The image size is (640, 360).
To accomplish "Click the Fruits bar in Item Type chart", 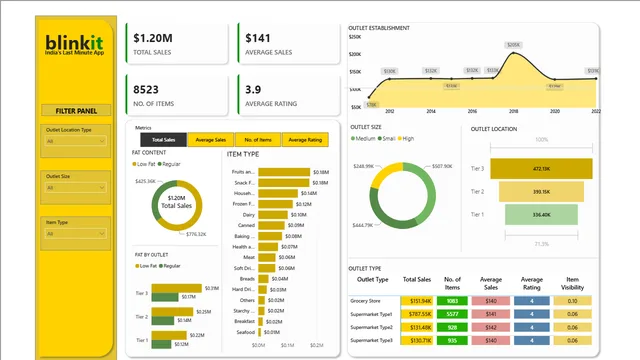I will (284, 172).
